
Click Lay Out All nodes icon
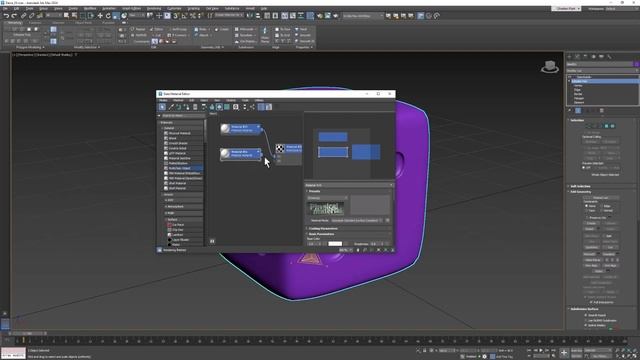pyautogui.click(x=244, y=107)
